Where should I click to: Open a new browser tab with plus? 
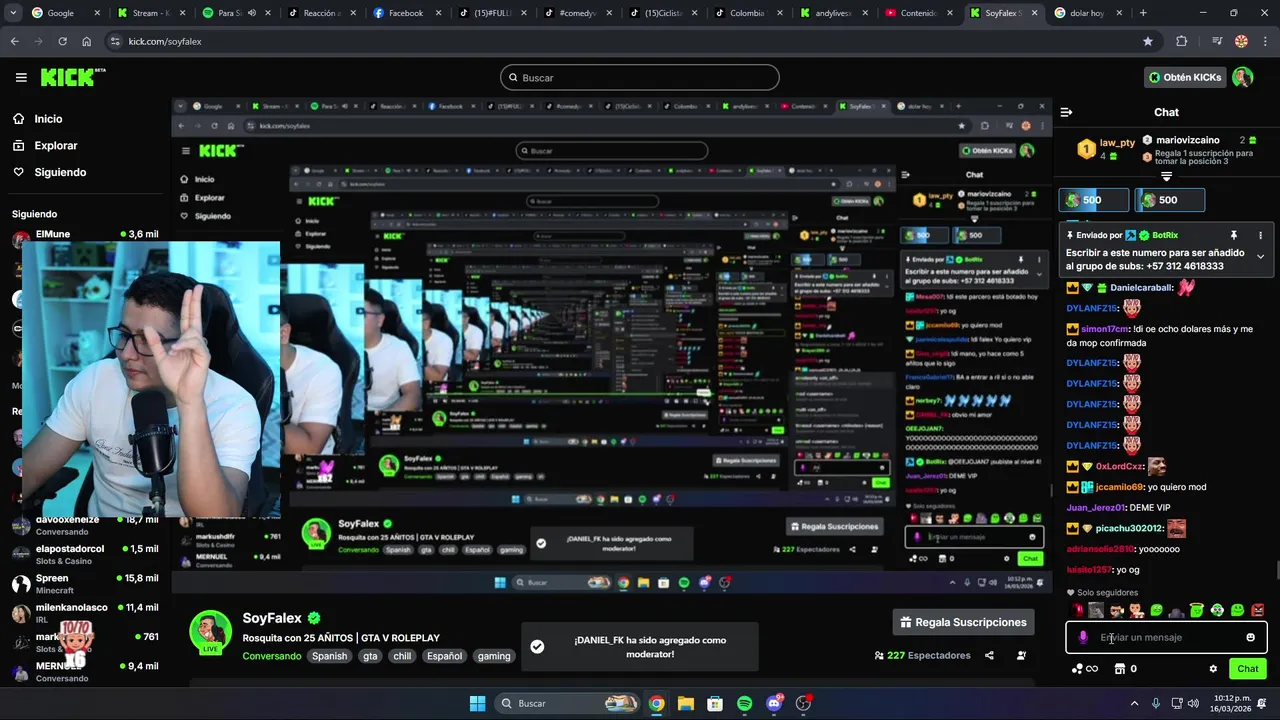[x=1143, y=13]
